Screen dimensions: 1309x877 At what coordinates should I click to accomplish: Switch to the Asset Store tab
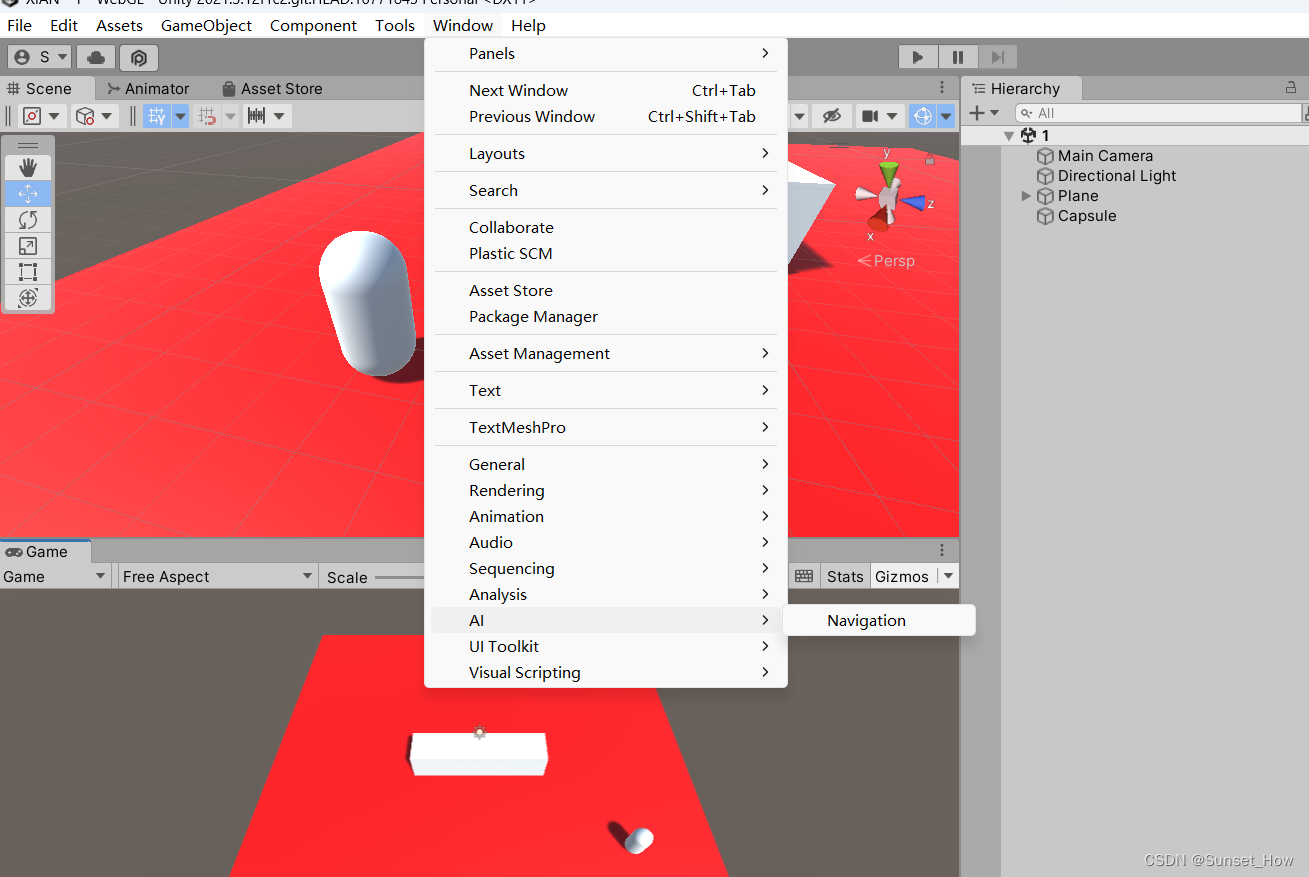point(280,88)
